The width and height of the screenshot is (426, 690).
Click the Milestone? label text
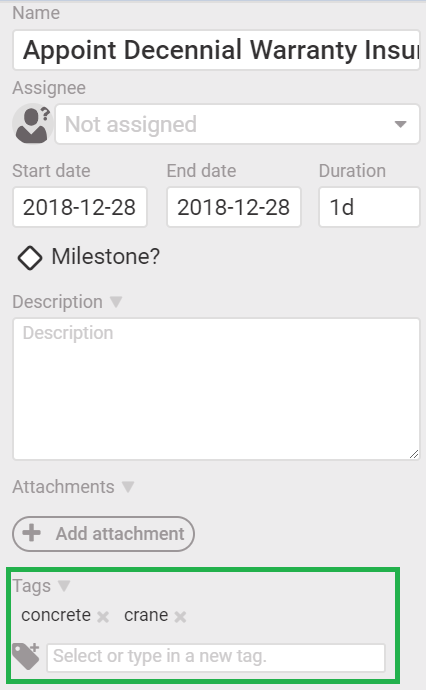pyautogui.click(x=106, y=256)
